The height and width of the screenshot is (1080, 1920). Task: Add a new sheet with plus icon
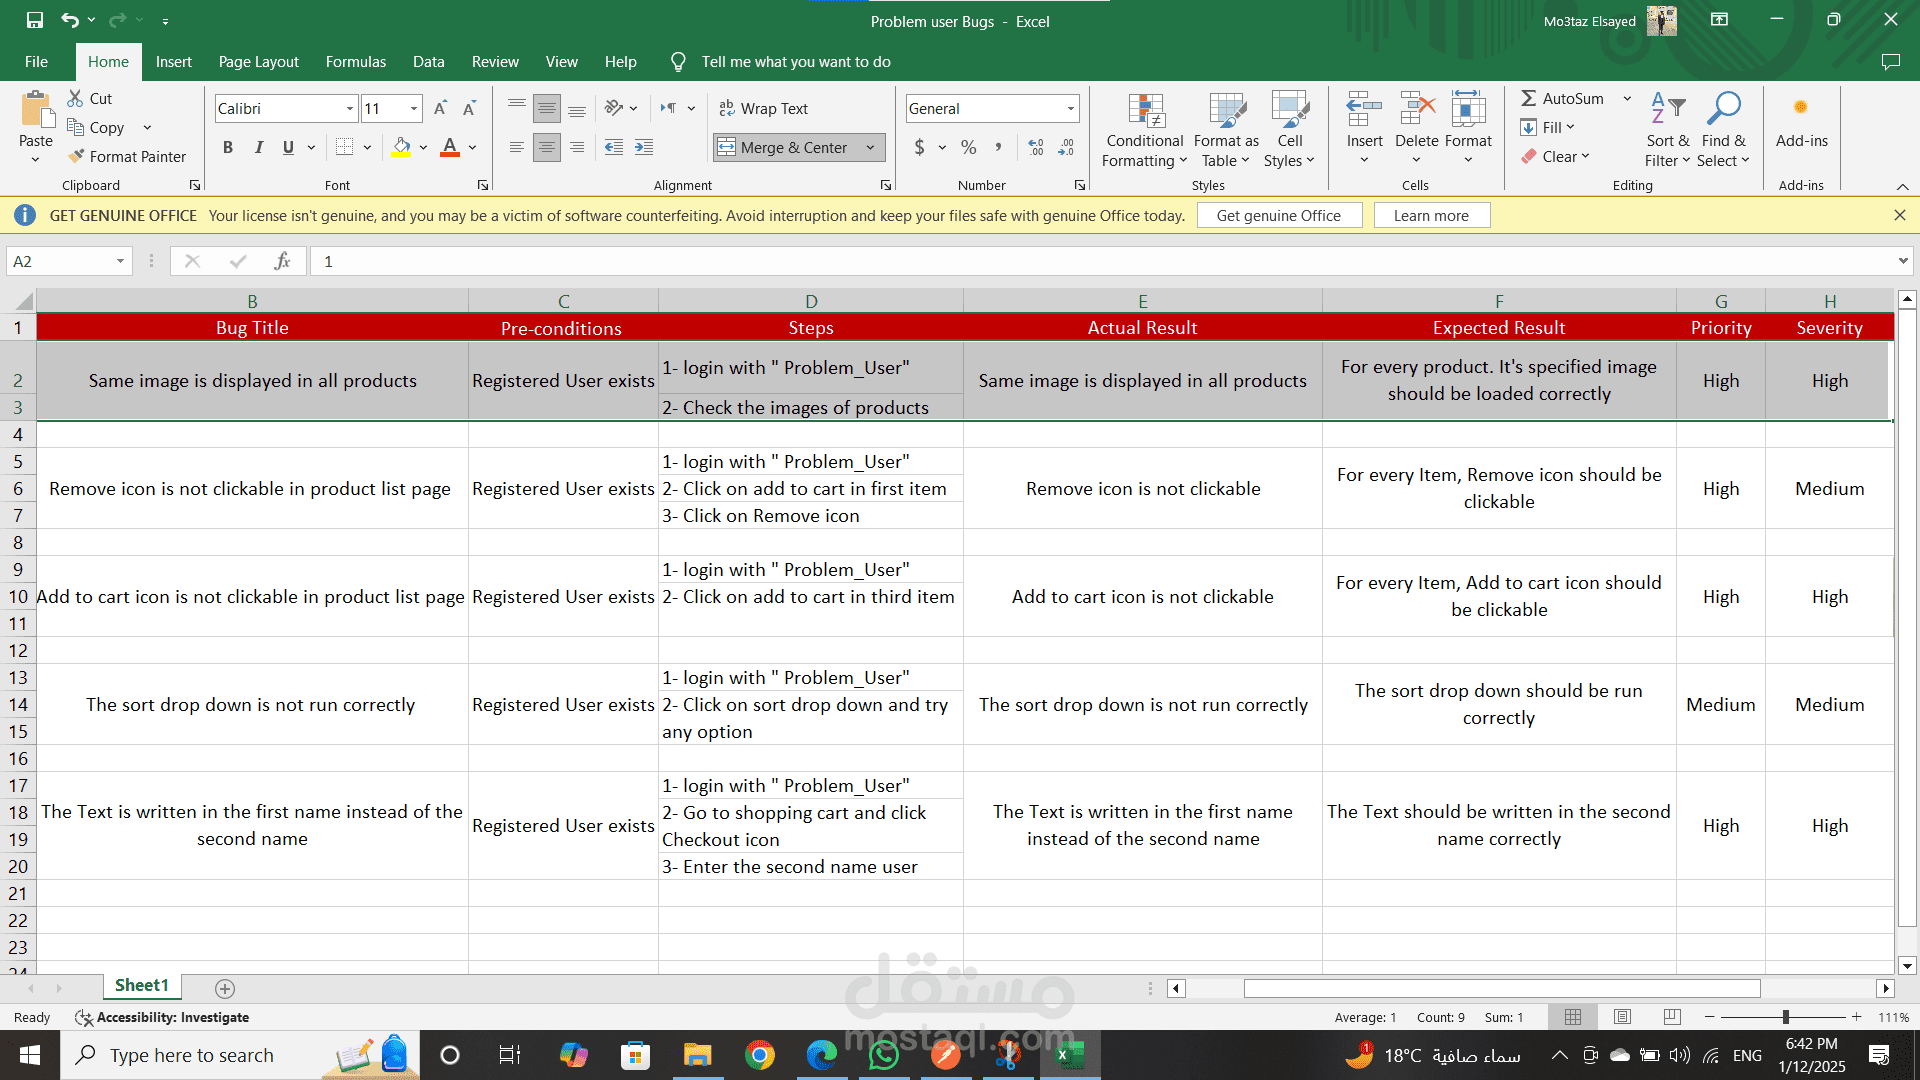225,988
